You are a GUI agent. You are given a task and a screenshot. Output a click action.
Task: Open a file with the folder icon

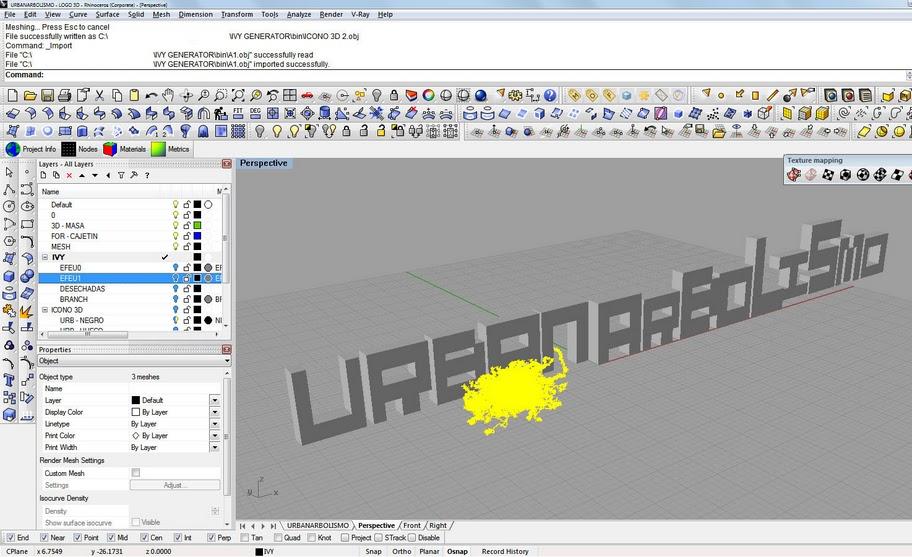[x=30, y=95]
